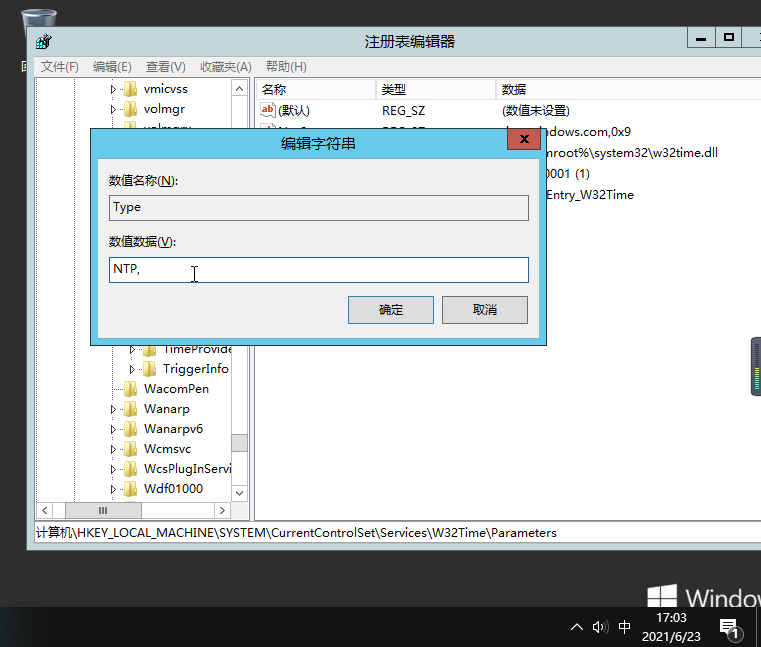Expand the Wanarp tree node
The width and height of the screenshot is (761, 647).
(114, 409)
